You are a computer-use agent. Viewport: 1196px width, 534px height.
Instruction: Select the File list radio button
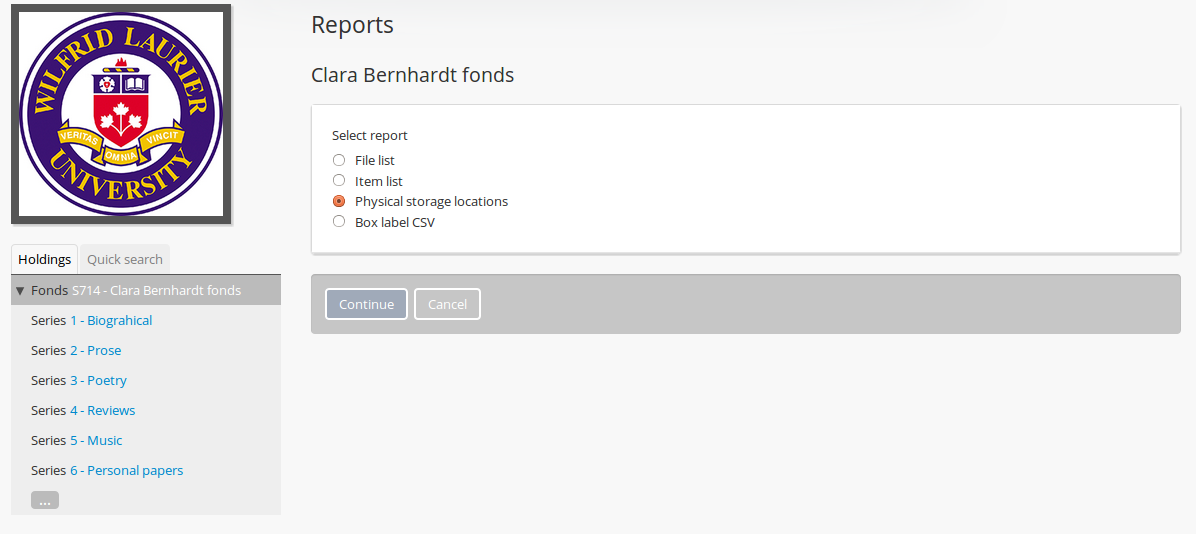339,160
